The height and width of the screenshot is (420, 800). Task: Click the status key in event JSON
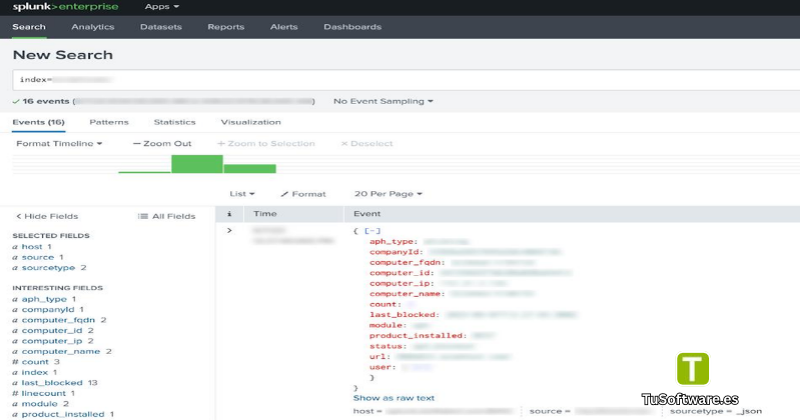[x=388, y=347]
